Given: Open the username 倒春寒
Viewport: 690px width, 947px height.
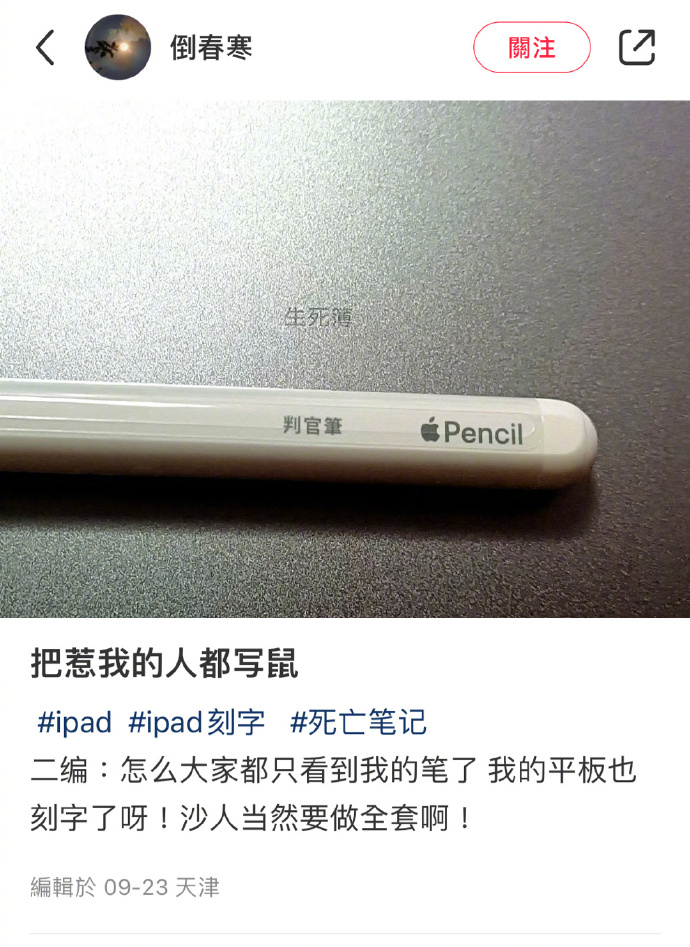Looking at the screenshot, I should click(211, 47).
